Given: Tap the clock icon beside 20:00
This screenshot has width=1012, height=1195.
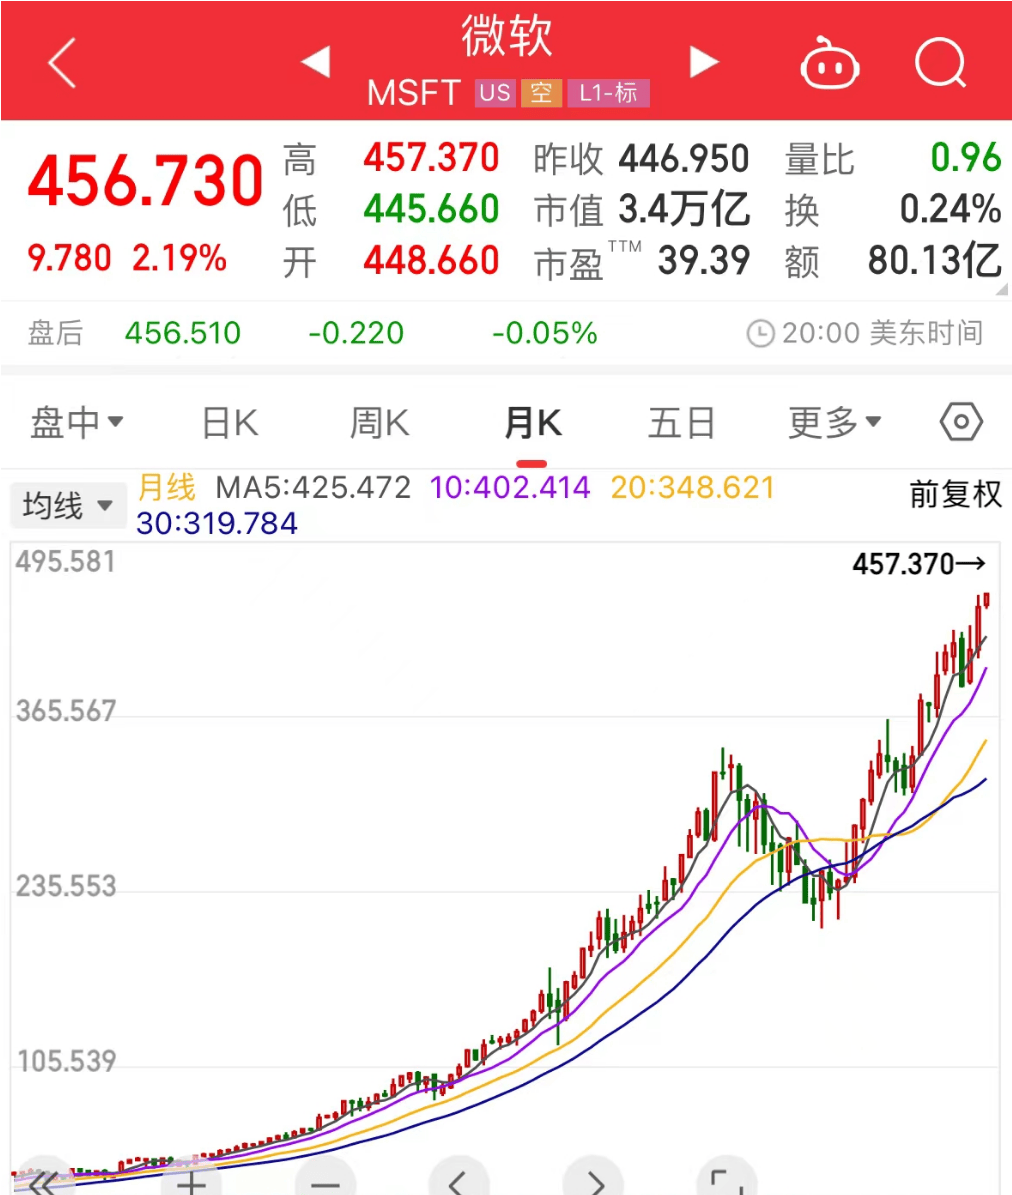Looking at the screenshot, I should pos(760,333).
